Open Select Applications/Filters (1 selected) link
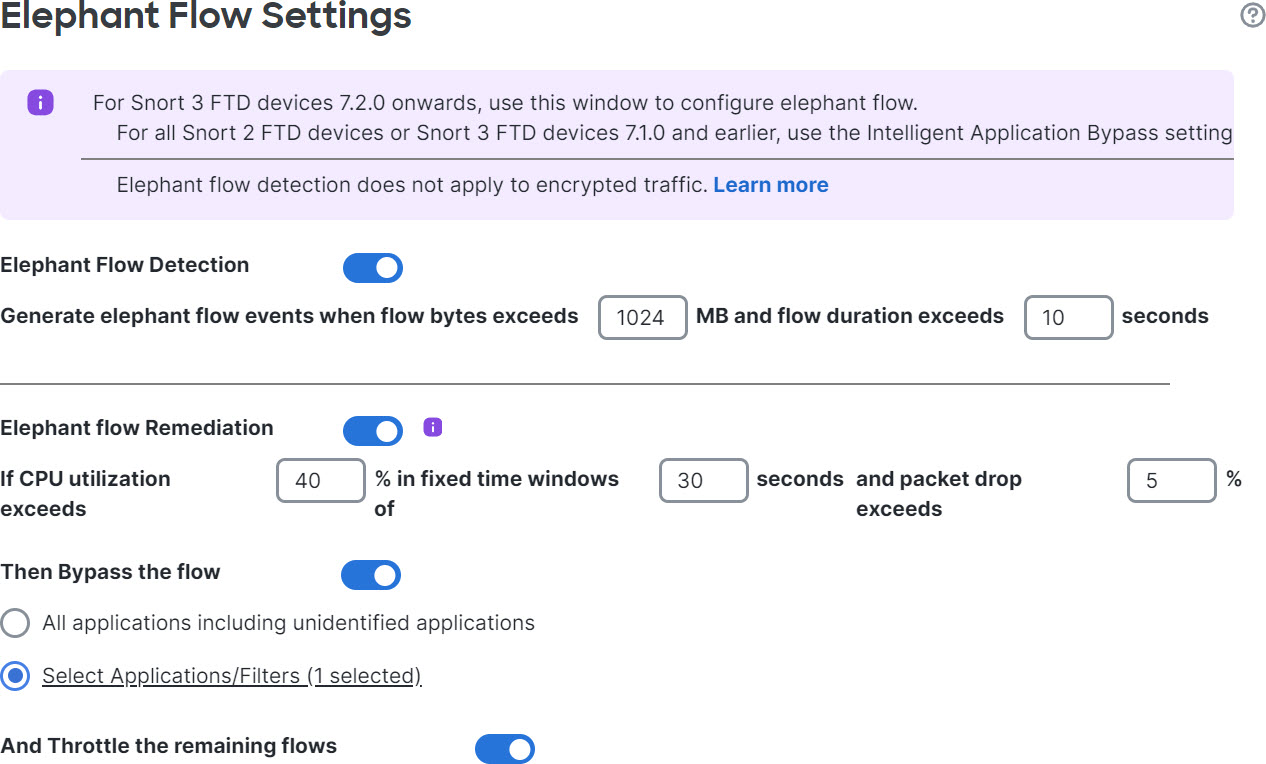This screenshot has height=764, width=1266. 231,676
